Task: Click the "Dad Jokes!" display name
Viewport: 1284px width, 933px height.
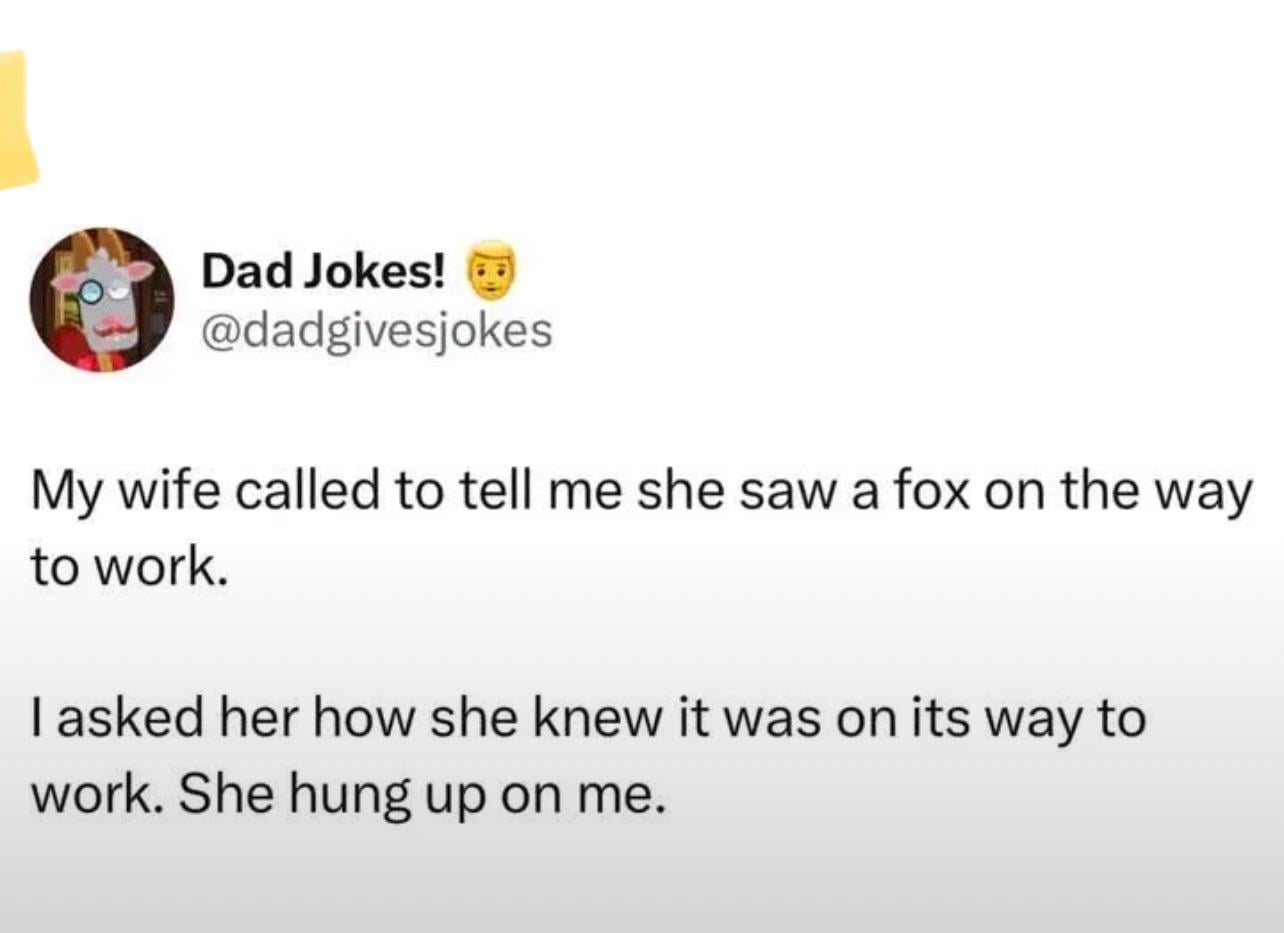Action: [x=323, y=270]
